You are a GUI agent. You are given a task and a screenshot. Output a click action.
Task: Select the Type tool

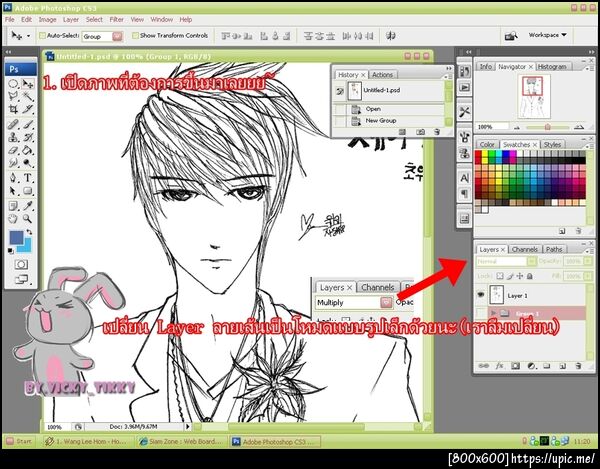pyautogui.click(x=28, y=178)
